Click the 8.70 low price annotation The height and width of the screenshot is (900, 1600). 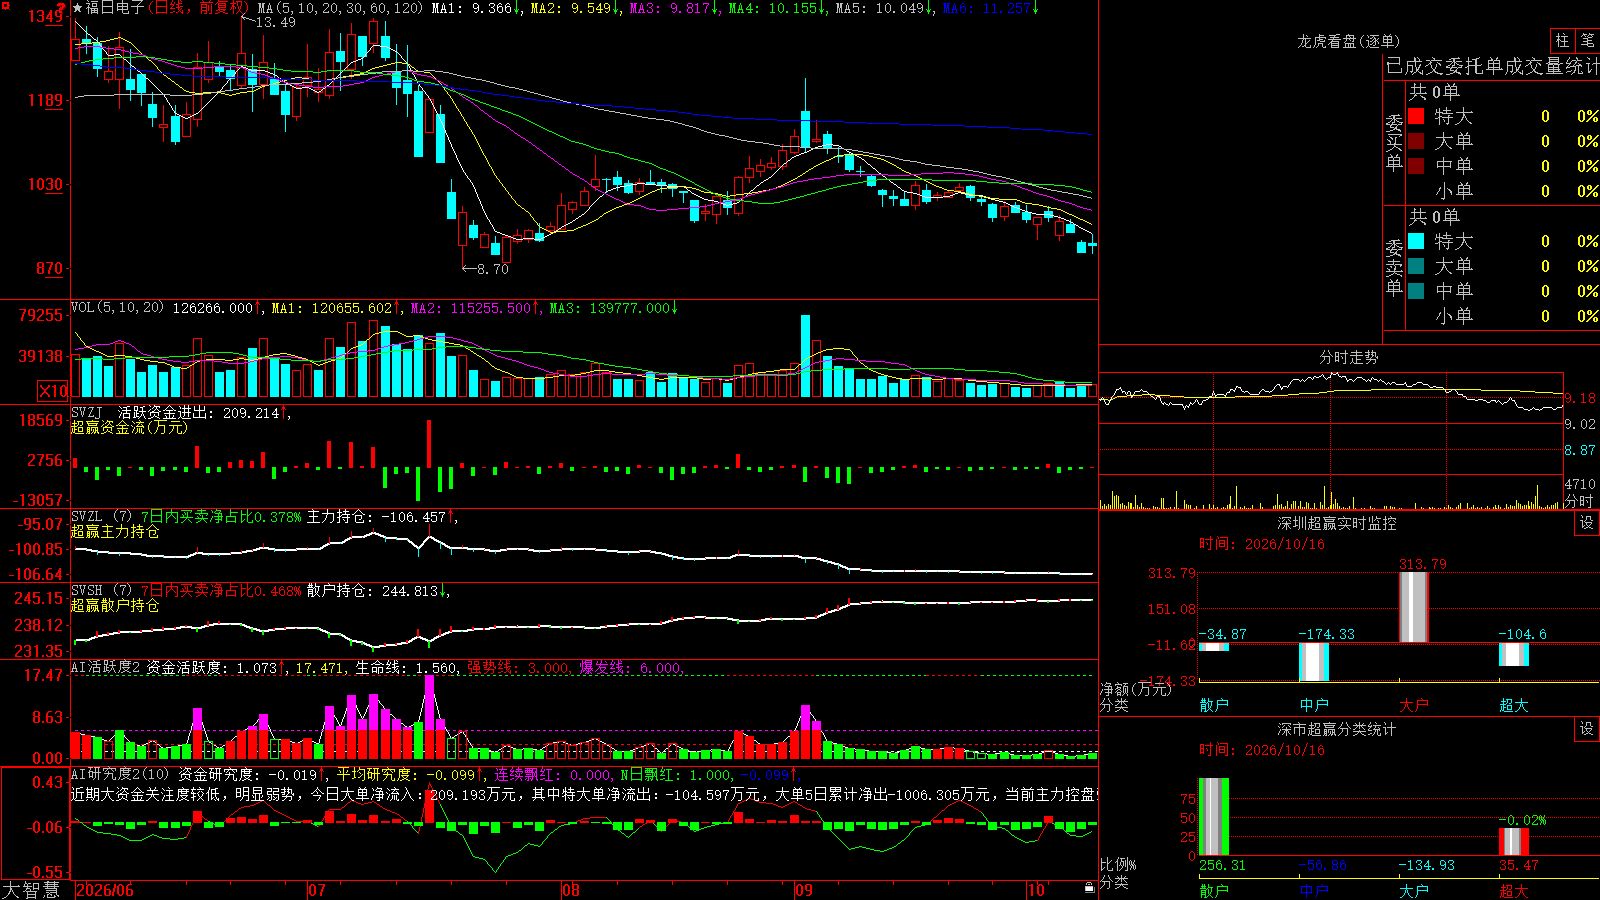coord(493,269)
